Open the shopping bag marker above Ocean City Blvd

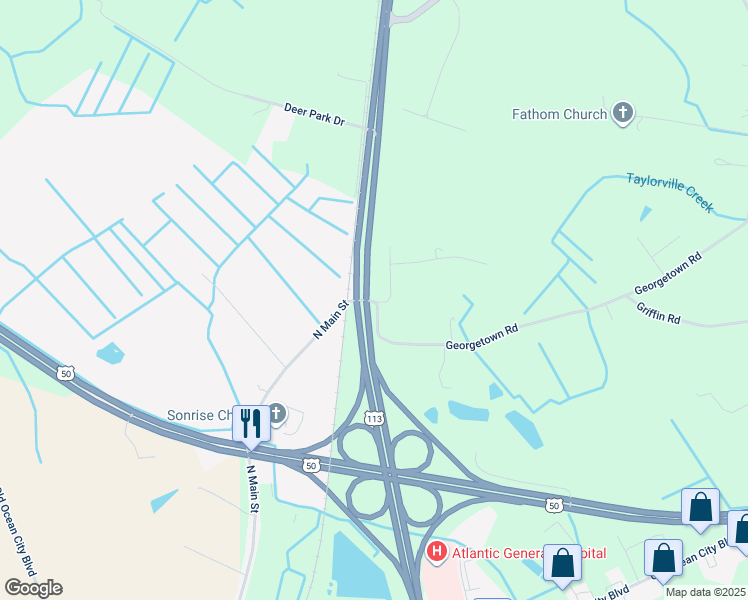click(663, 559)
